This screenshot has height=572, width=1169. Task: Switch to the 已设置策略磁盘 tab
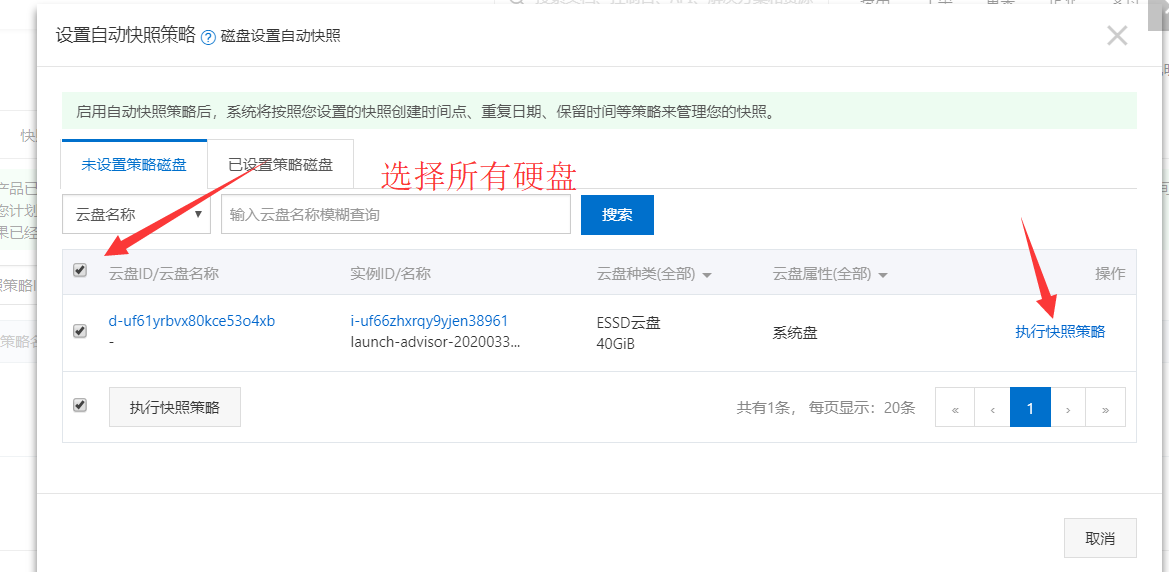280,165
